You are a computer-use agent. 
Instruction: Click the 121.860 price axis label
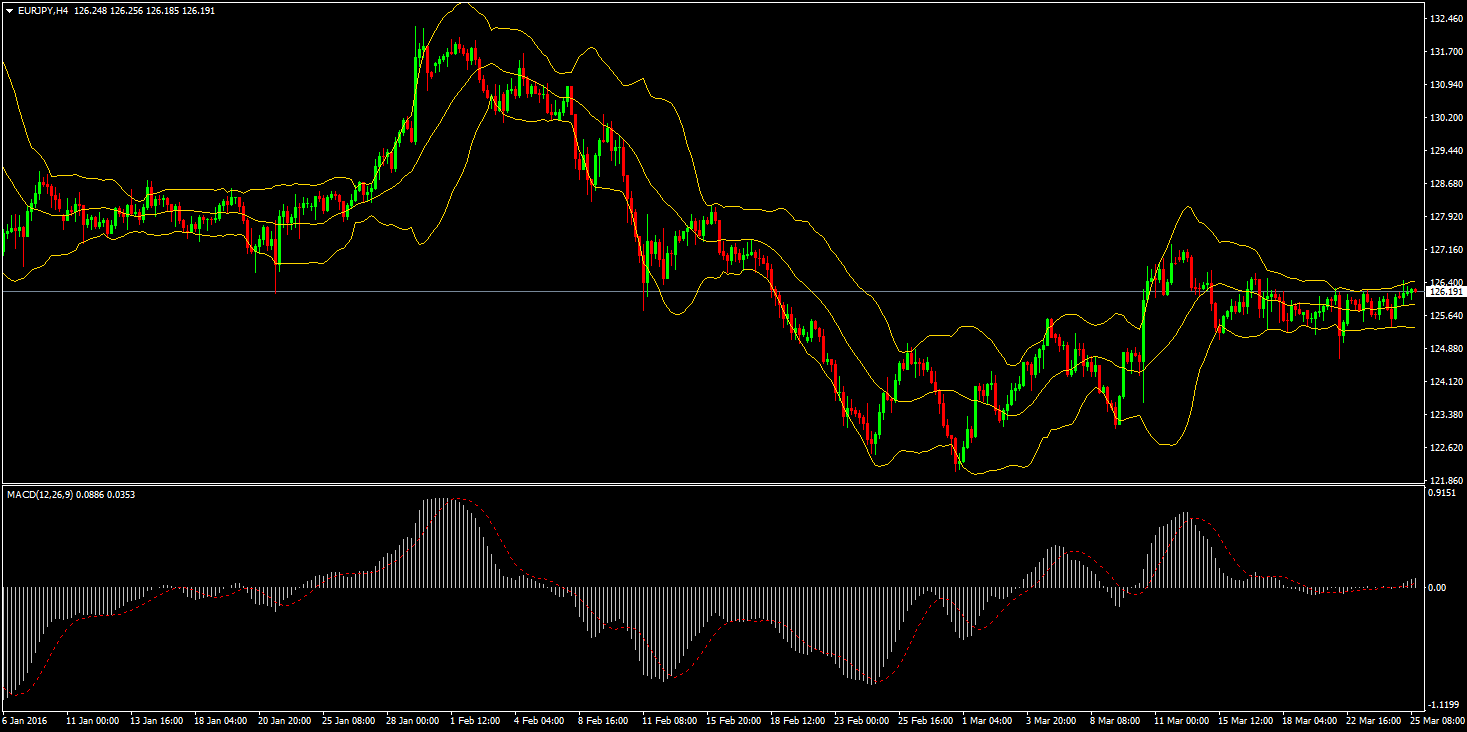1445,481
